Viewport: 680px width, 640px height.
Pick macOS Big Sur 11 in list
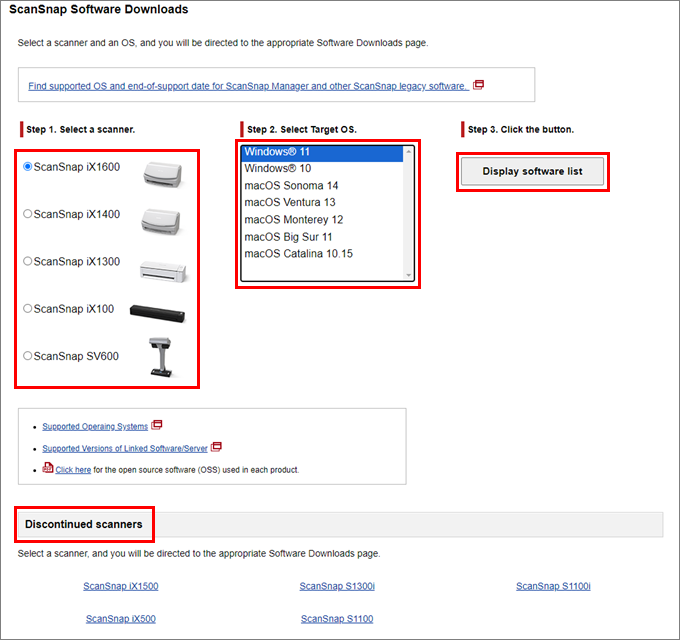point(322,237)
